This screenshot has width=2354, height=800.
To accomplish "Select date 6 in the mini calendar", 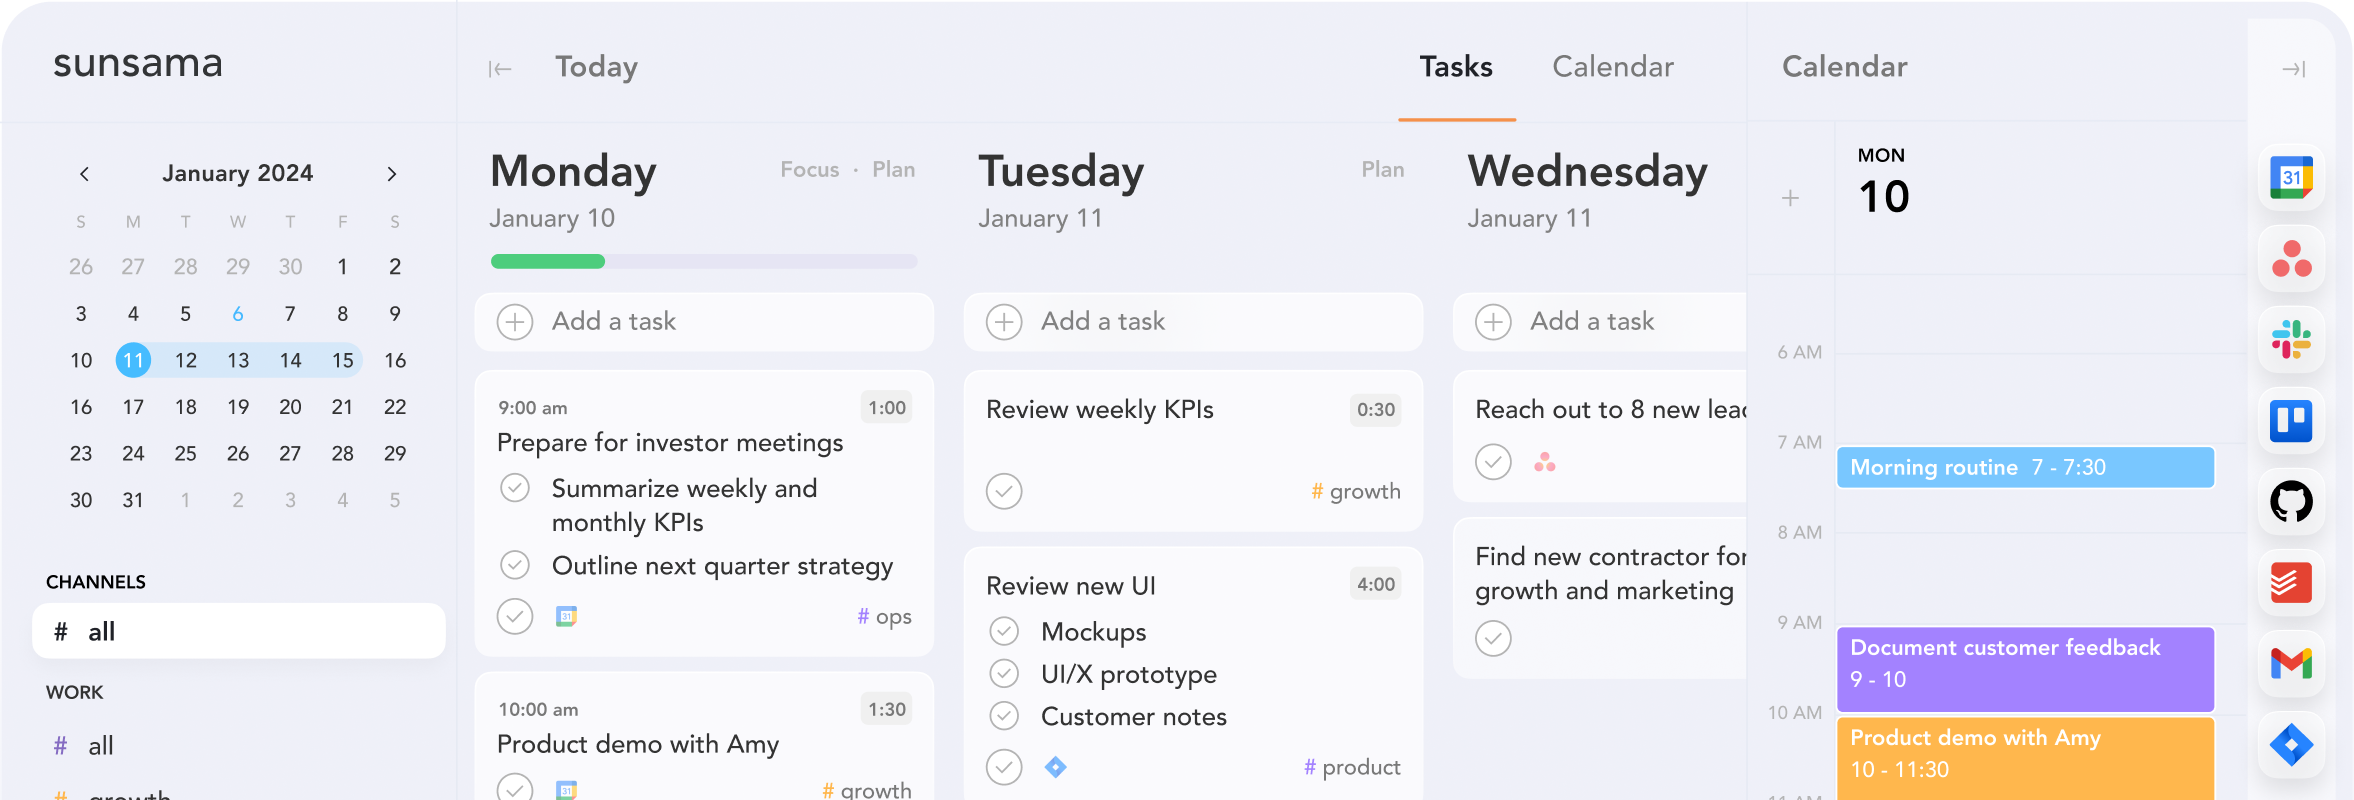I will pyautogui.click(x=238, y=314).
